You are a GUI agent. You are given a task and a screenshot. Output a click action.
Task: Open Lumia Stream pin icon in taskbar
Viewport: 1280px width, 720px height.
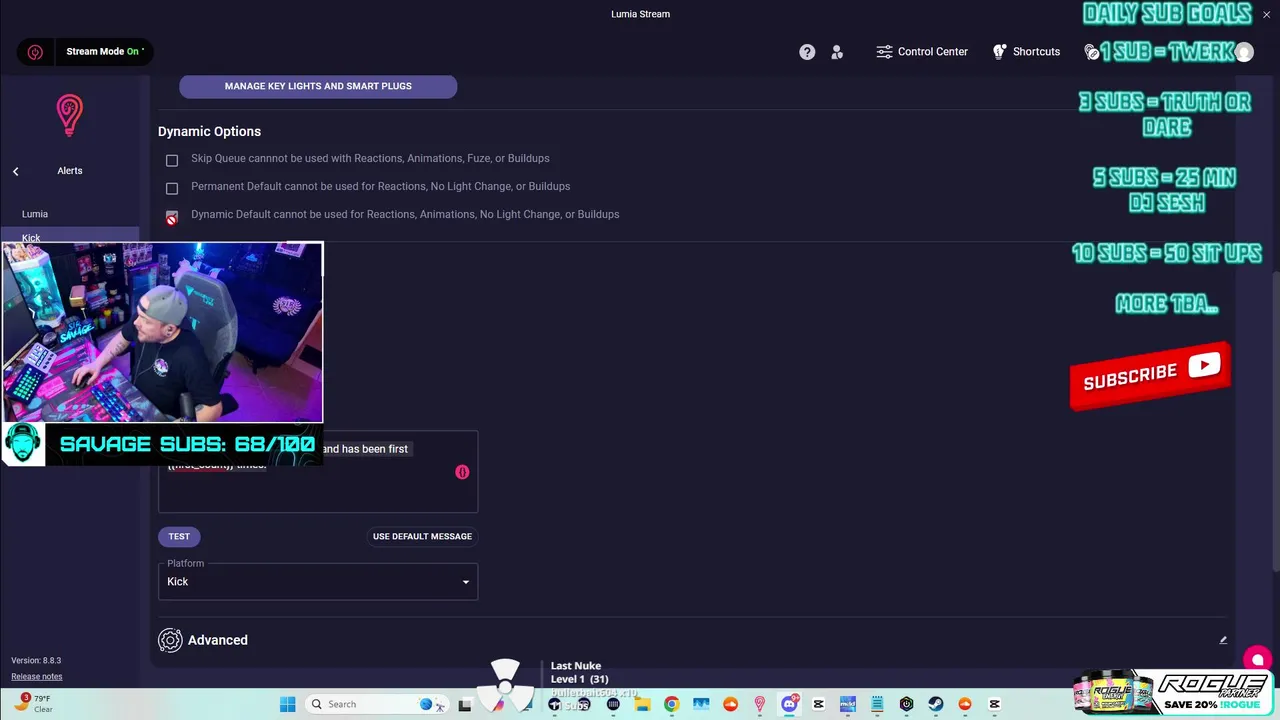760,704
